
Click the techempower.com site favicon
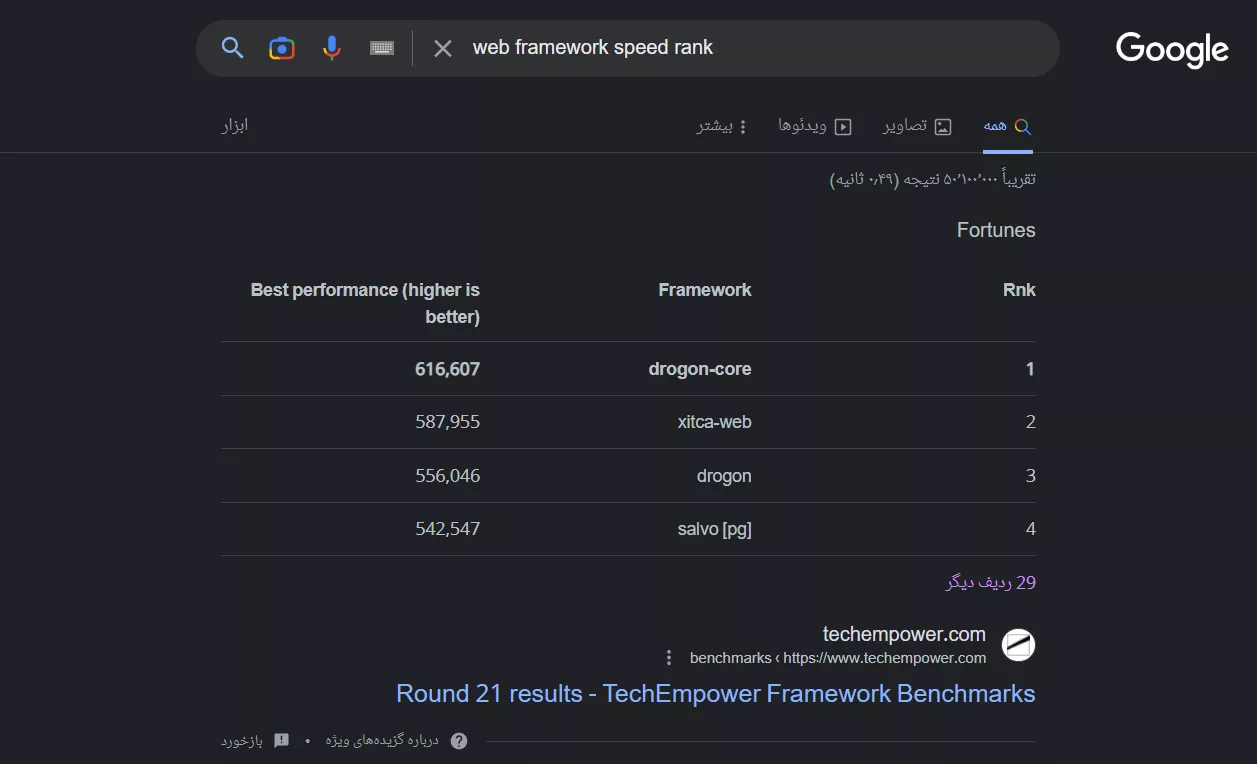(x=1019, y=645)
